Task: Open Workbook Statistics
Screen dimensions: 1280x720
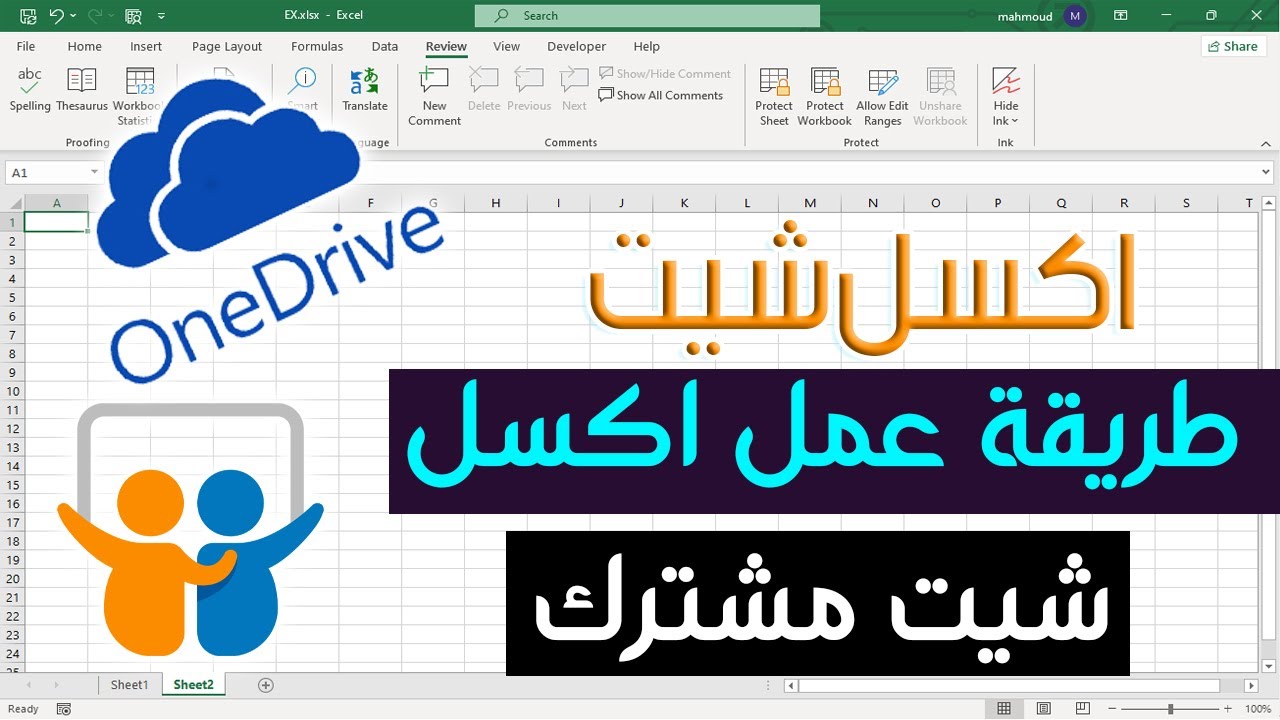Action: pos(140,96)
